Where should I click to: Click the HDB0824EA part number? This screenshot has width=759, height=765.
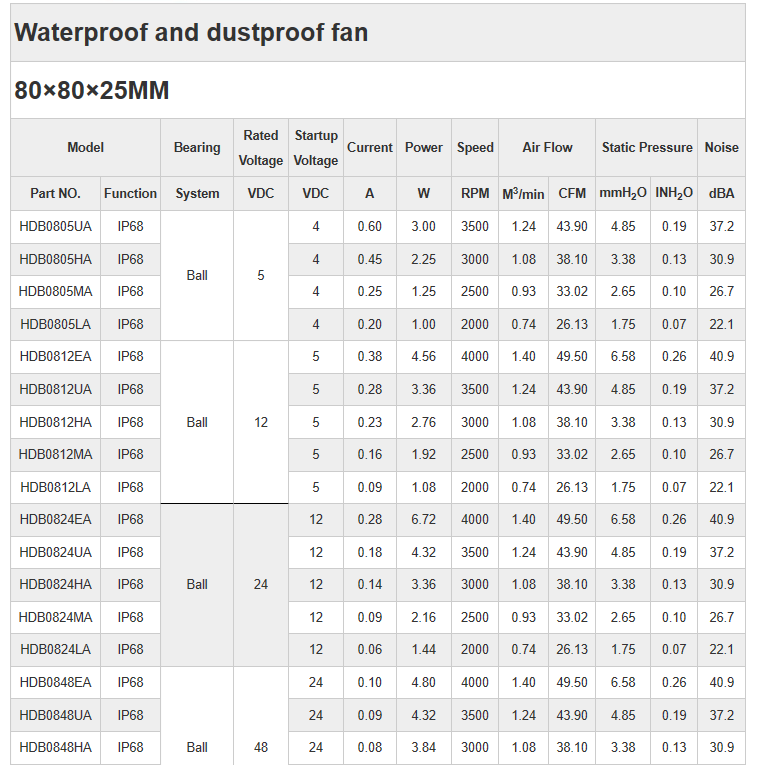click(55, 519)
